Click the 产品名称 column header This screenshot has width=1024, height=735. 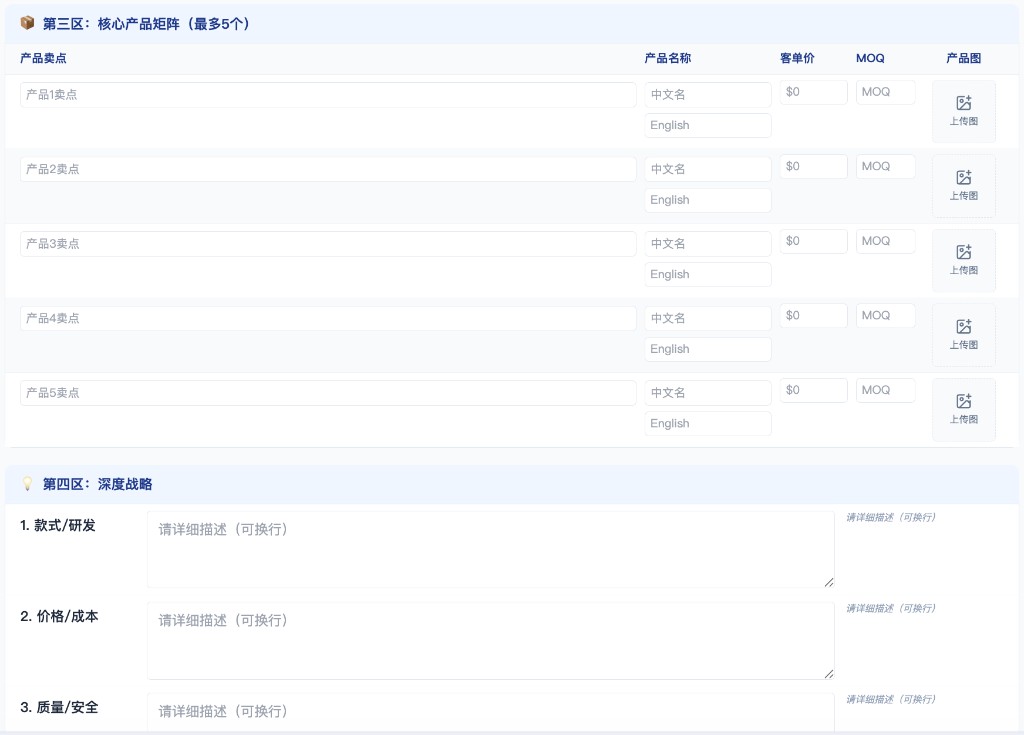[x=667, y=58]
